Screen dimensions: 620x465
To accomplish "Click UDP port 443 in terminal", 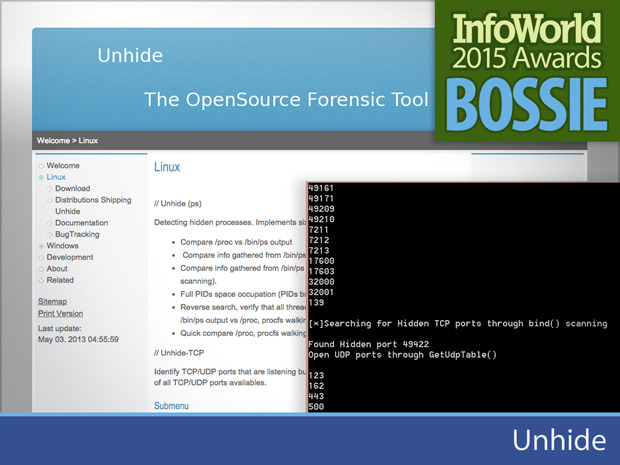I will (316, 396).
